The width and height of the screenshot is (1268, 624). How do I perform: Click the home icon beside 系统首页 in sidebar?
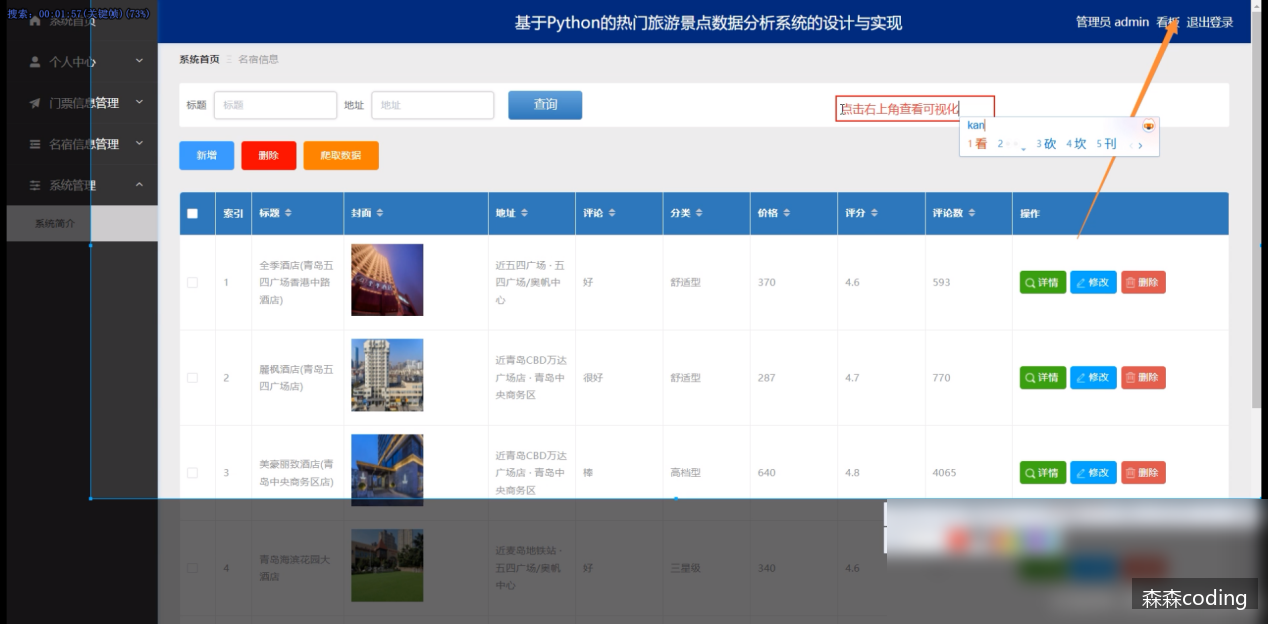tap(35, 21)
